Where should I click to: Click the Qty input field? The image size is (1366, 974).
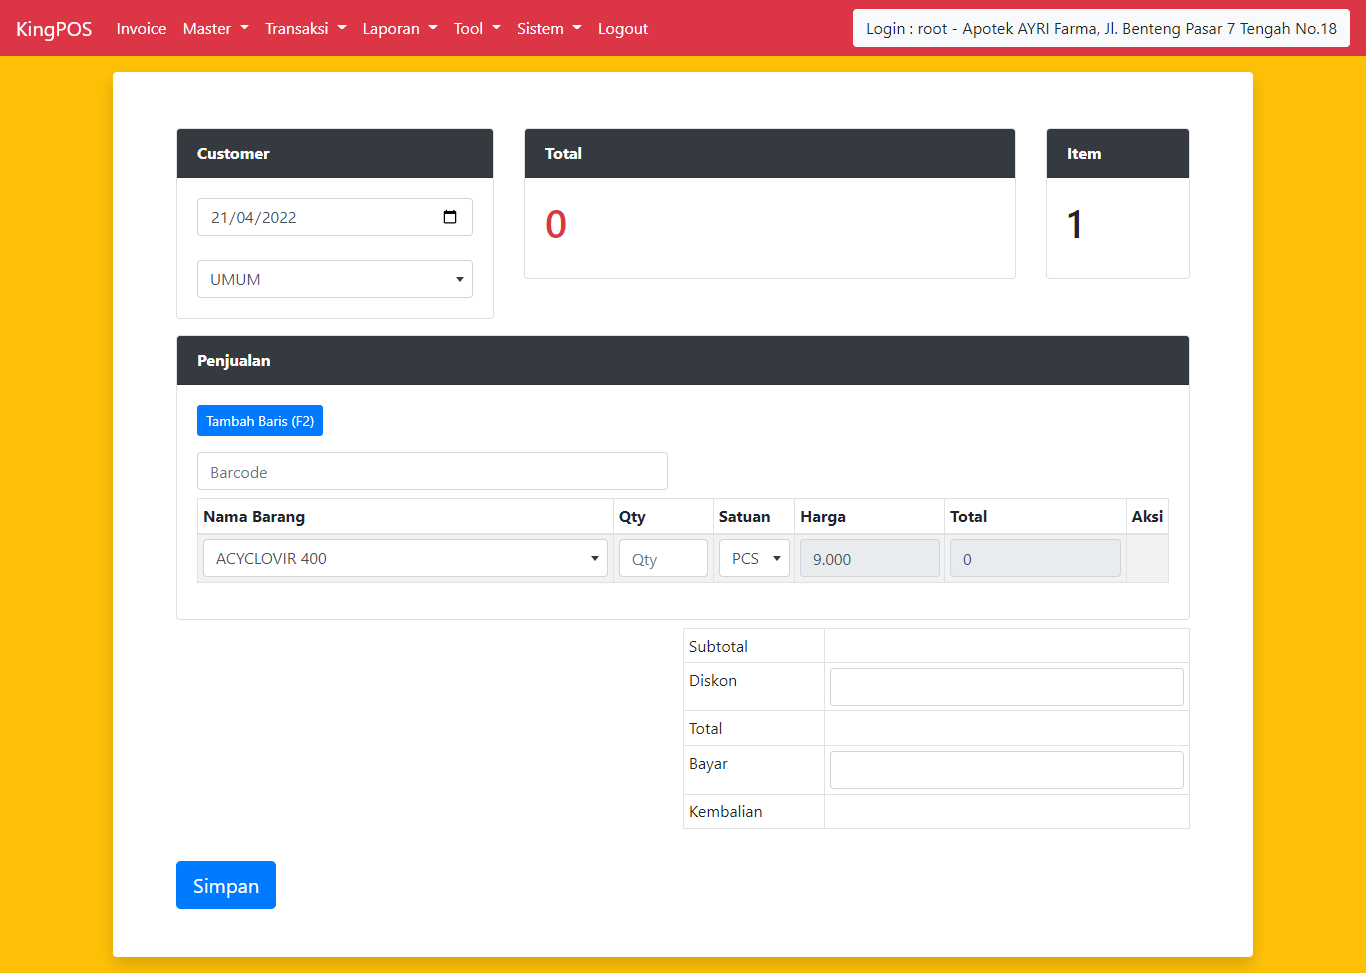(x=663, y=559)
